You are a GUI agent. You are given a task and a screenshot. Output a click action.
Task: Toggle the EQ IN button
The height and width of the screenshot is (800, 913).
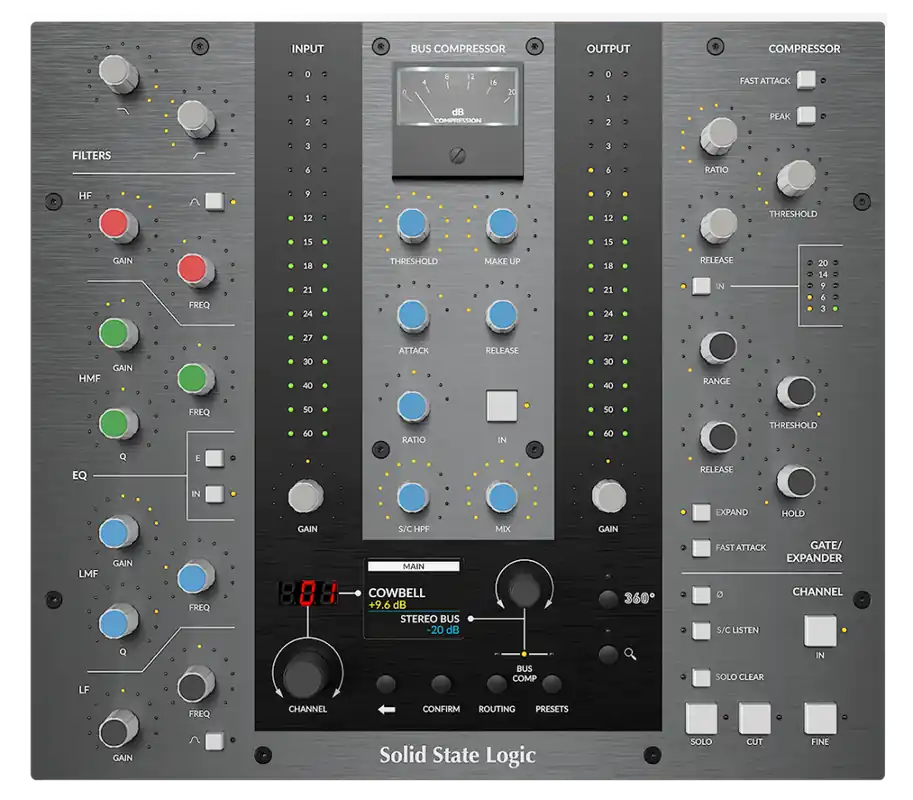pos(214,494)
